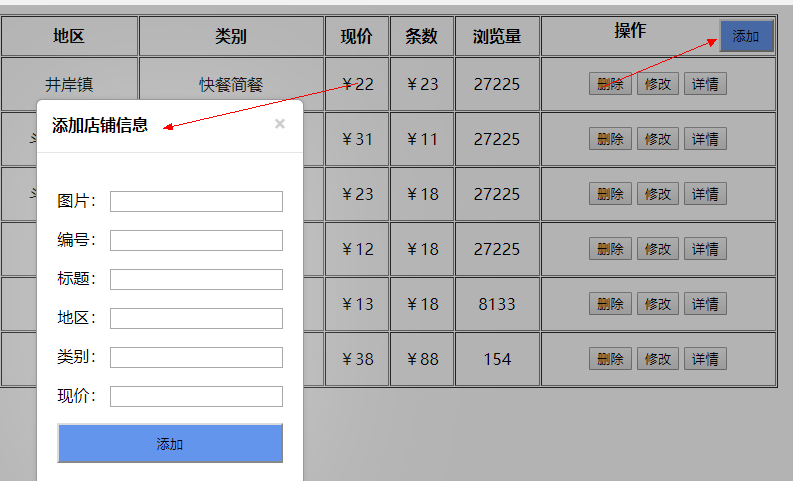Click 删除 in the row with 现价 ¥23
The width and height of the screenshot is (793, 481).
coord(610,194)
